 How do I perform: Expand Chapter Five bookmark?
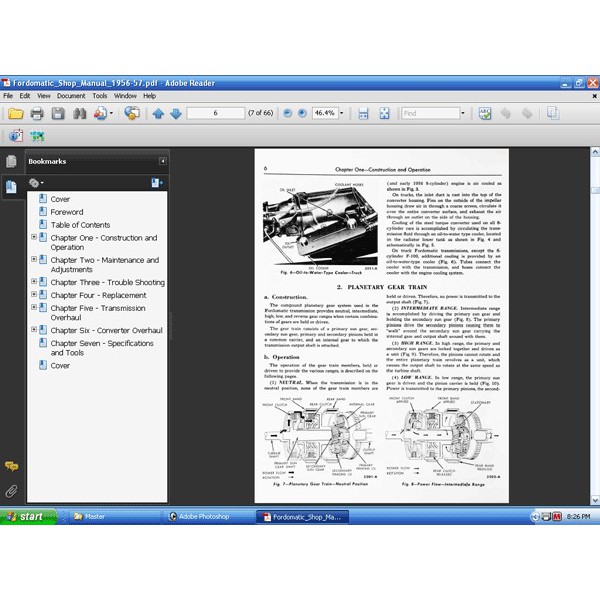click(34, 307)
